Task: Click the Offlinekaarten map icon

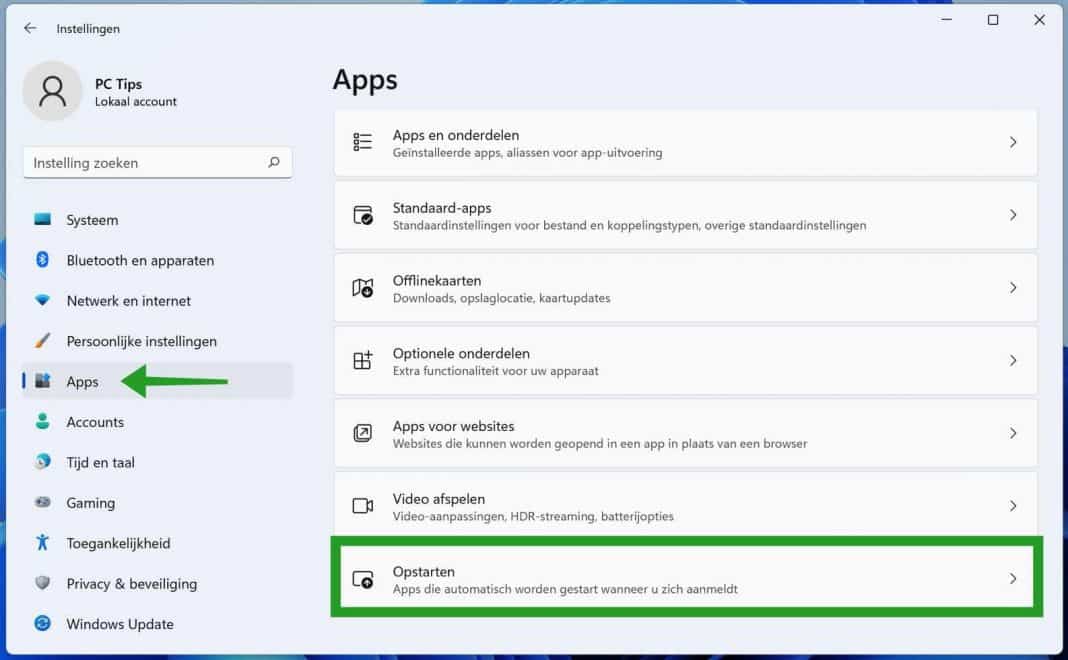Action: 366,288
